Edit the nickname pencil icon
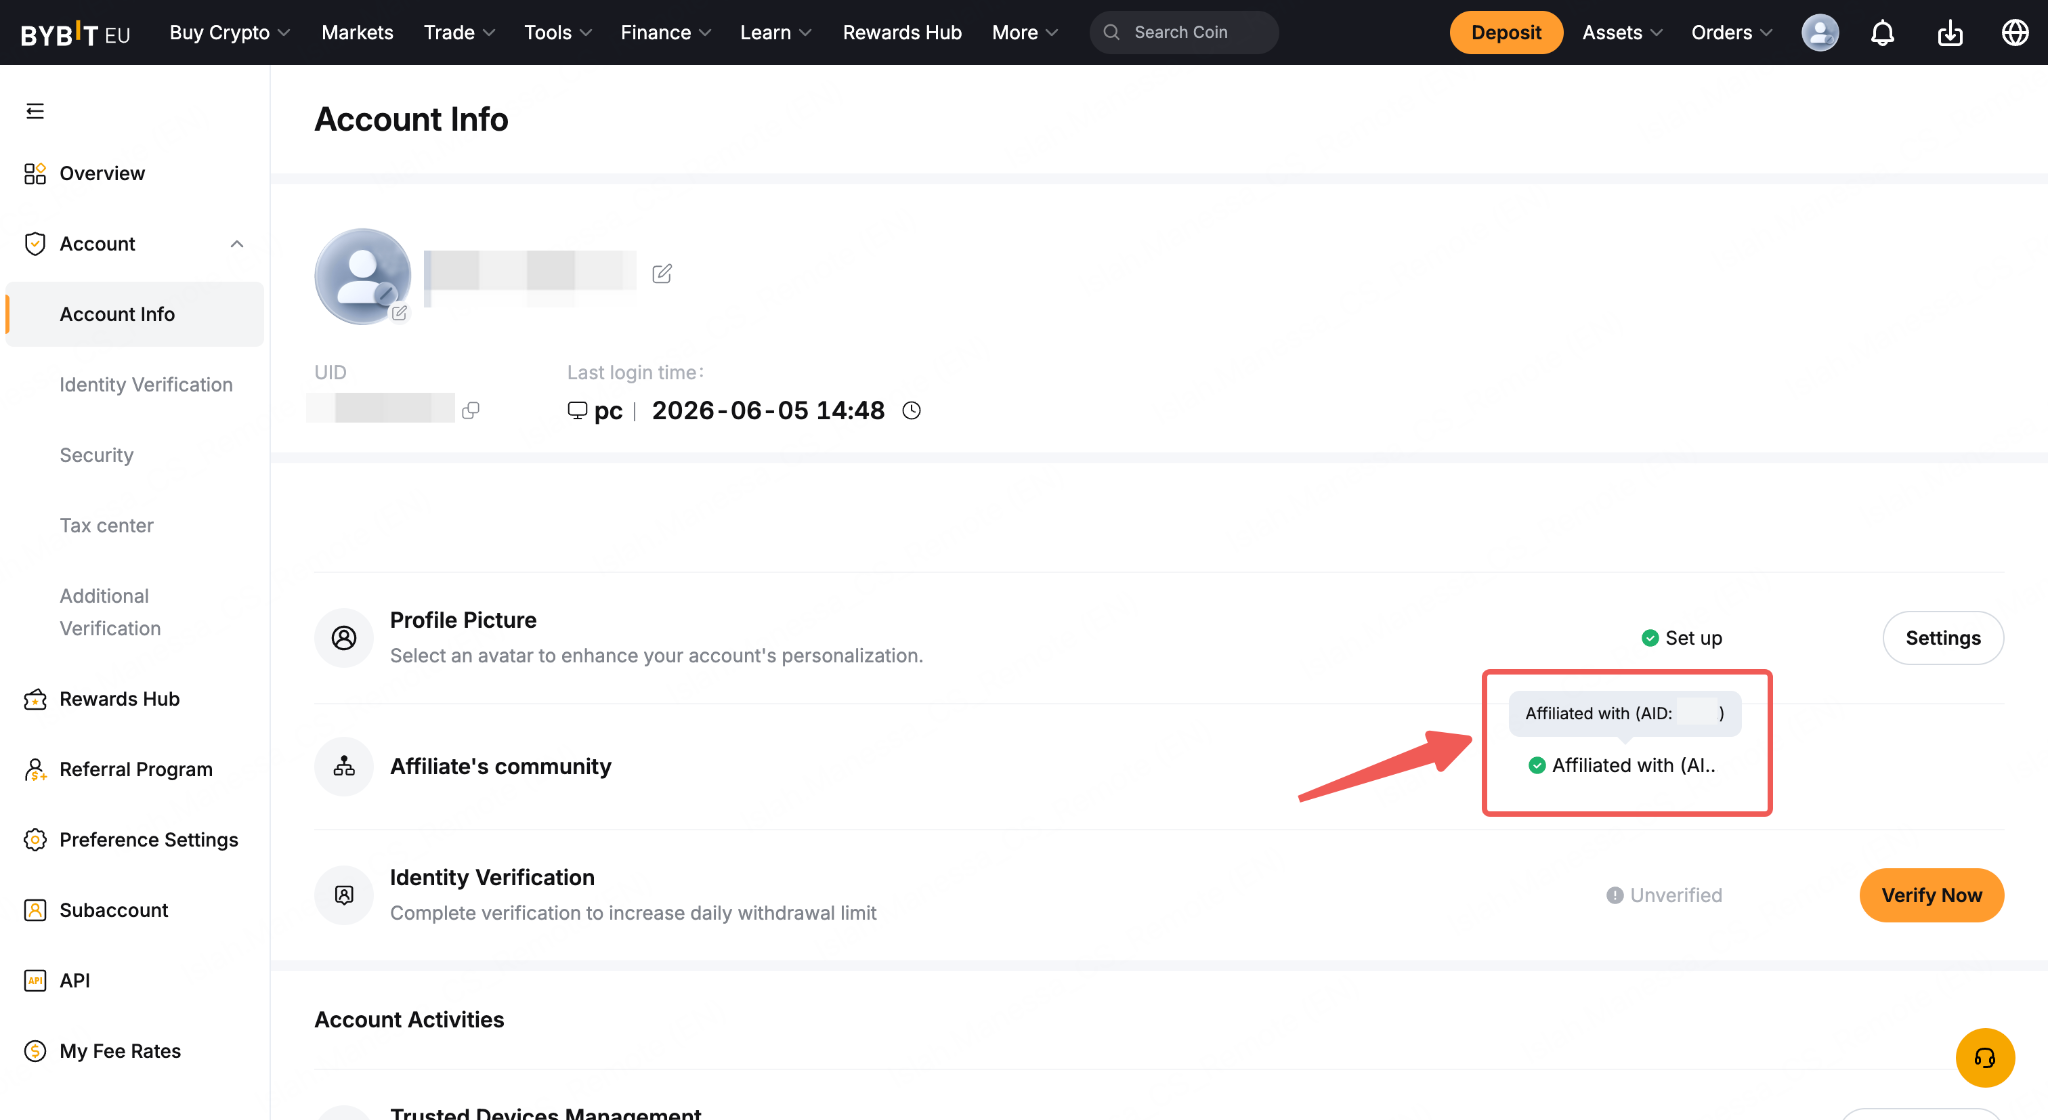2048x1120 pixels. [662, 273]
